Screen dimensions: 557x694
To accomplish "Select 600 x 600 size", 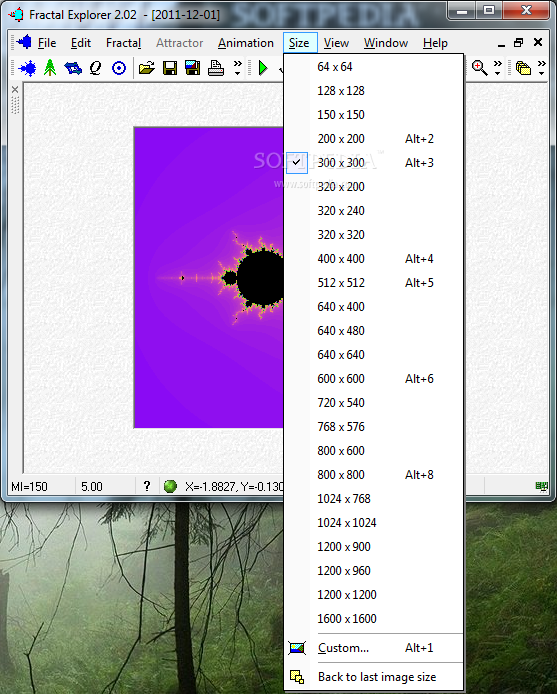I will point(374,378).
